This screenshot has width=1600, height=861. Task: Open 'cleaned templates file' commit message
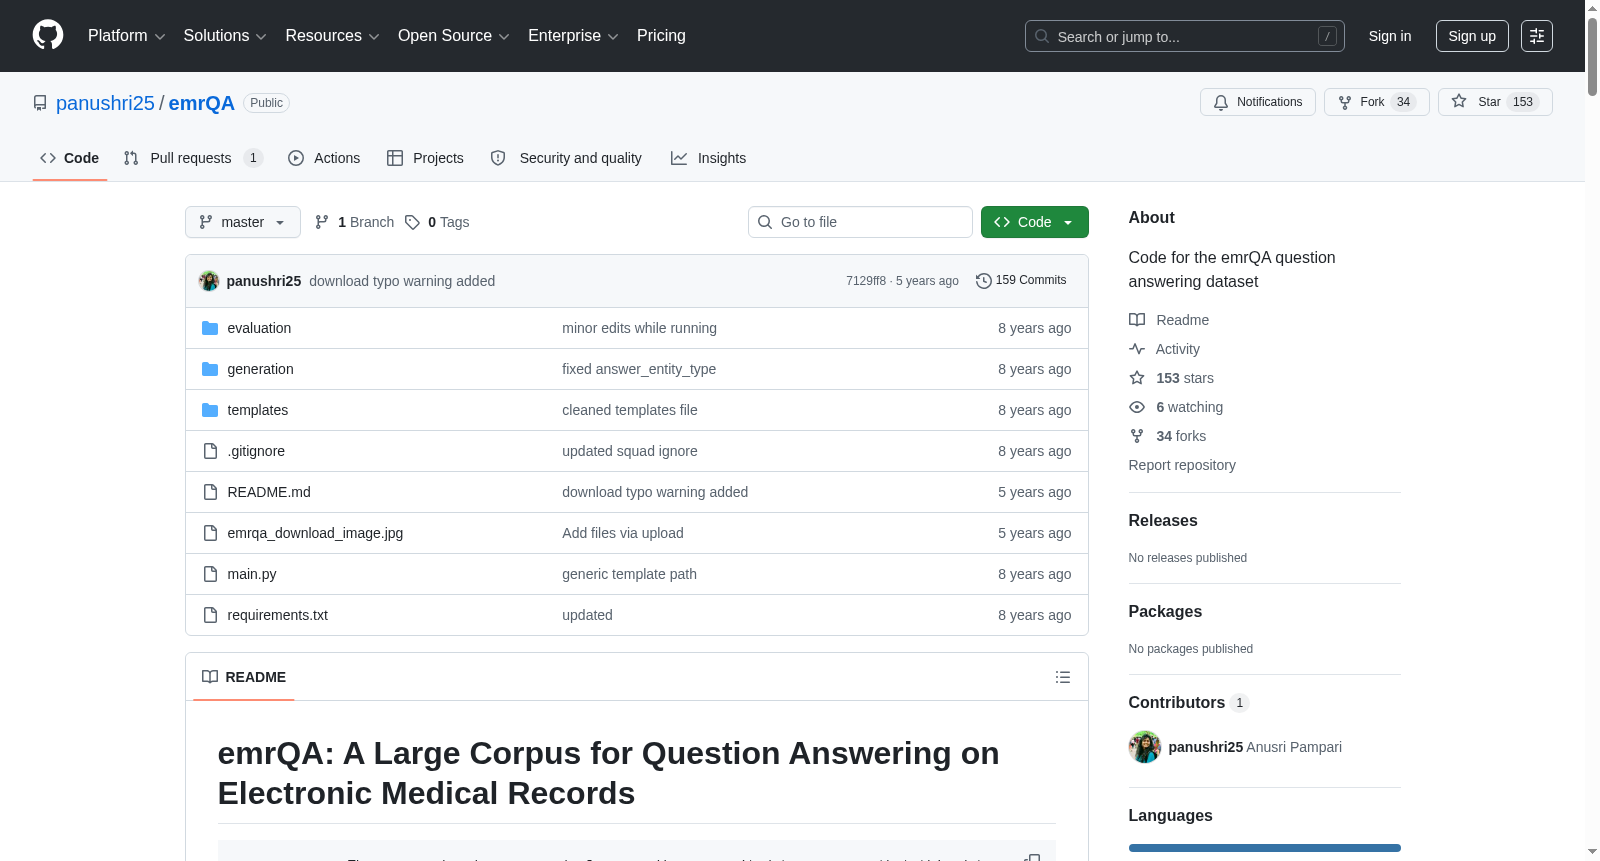tap(630, 410)
